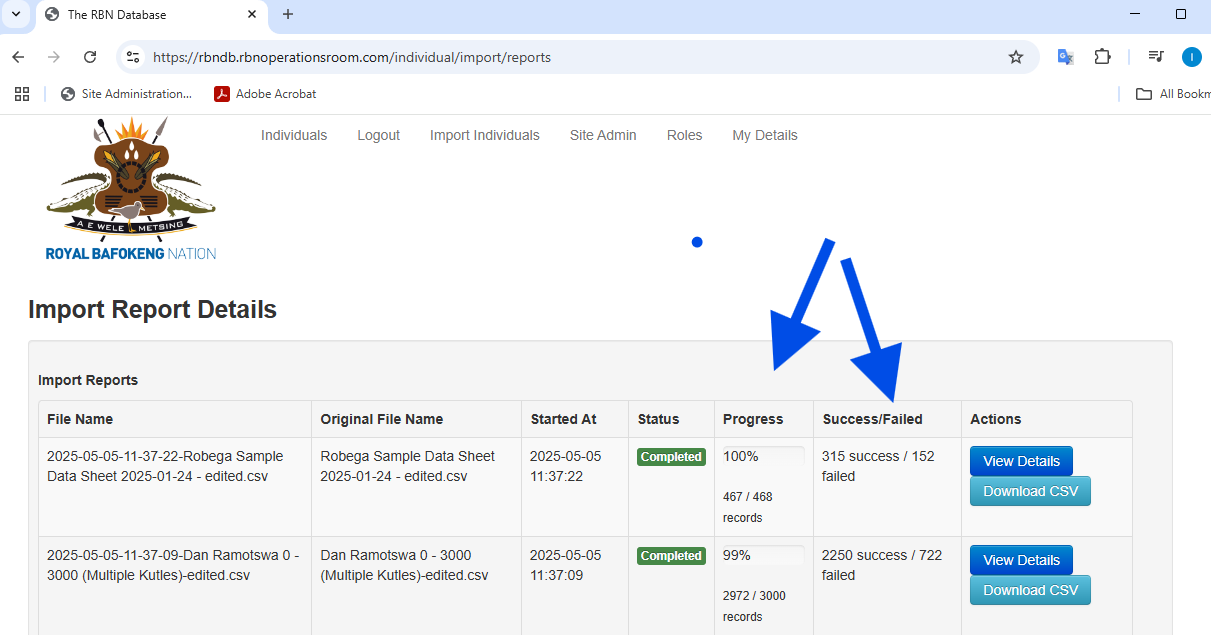Image resolution: width=1211 pixels, height=635 pixels.
Task: Go to Import Individuals menu
Action: pos(484,135)
